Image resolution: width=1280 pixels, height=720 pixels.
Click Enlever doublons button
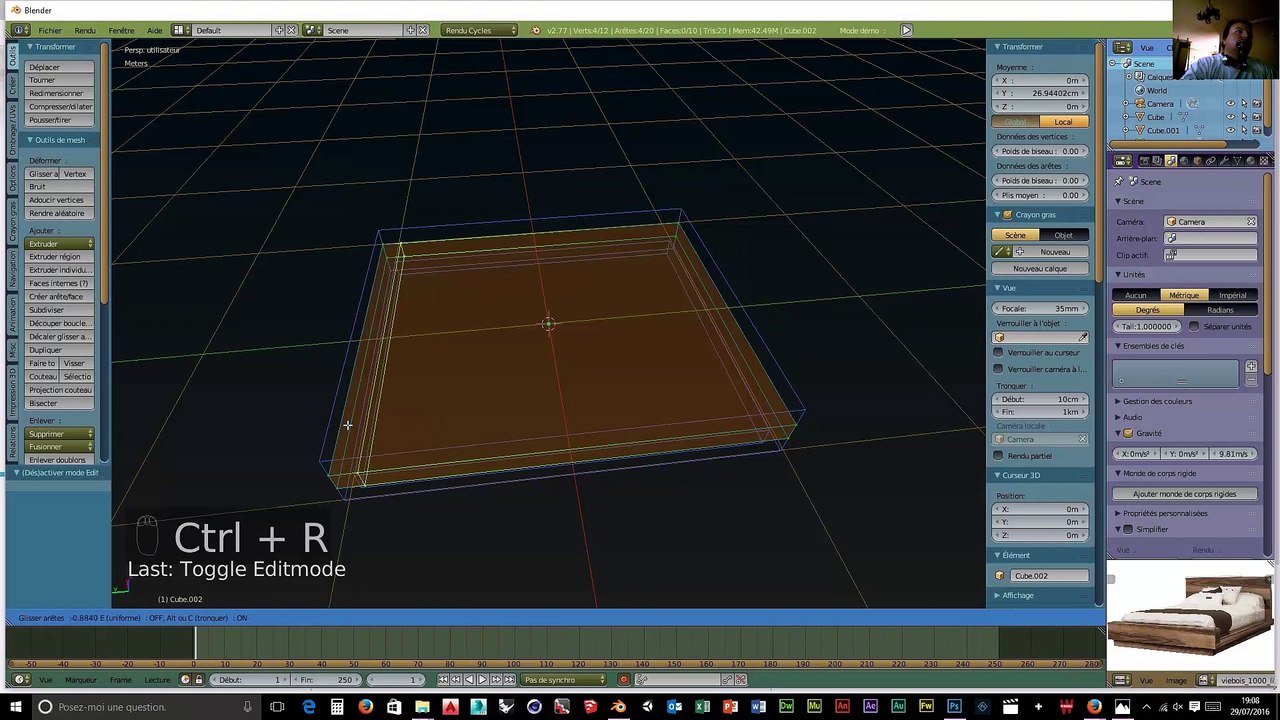(x=60, y=460)
